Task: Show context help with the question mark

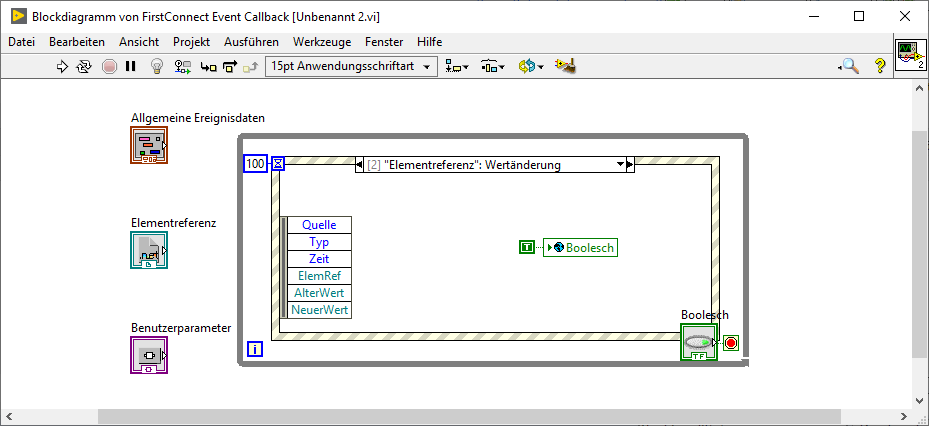Action: pyautogui.click(x=880, y=66)
